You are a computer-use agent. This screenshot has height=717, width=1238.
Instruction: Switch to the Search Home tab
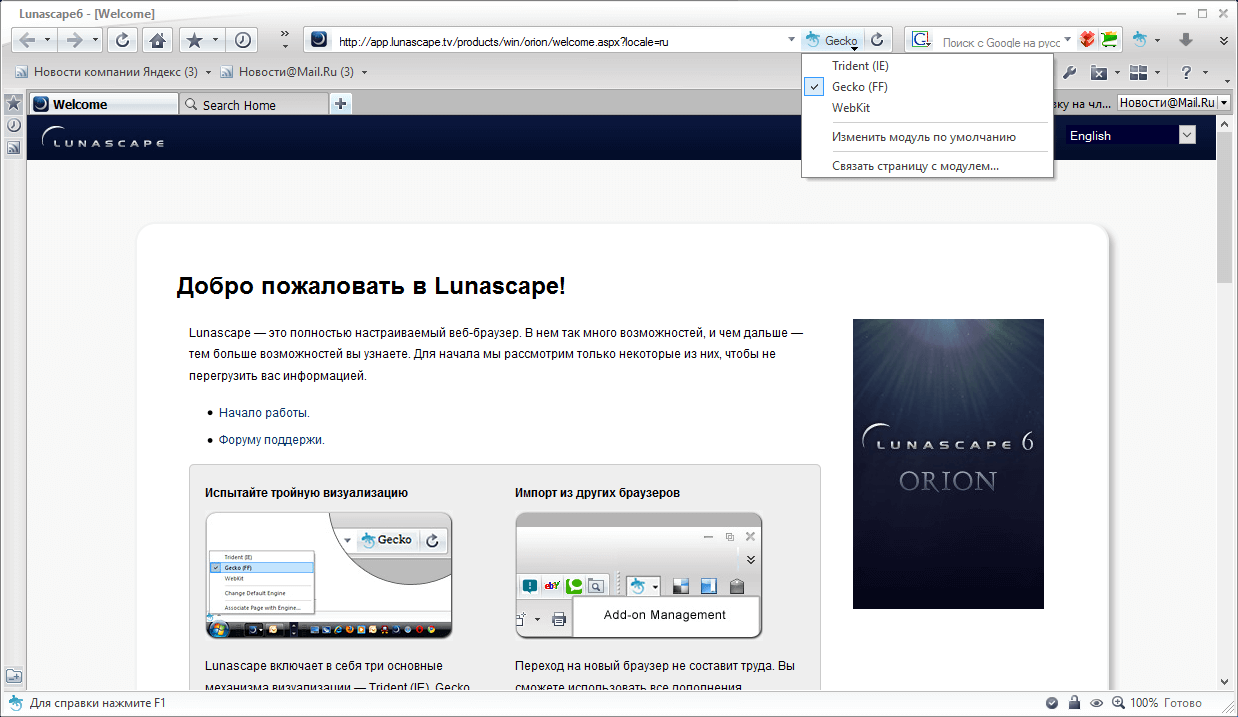pyautogui.click(x=254, y=104)
